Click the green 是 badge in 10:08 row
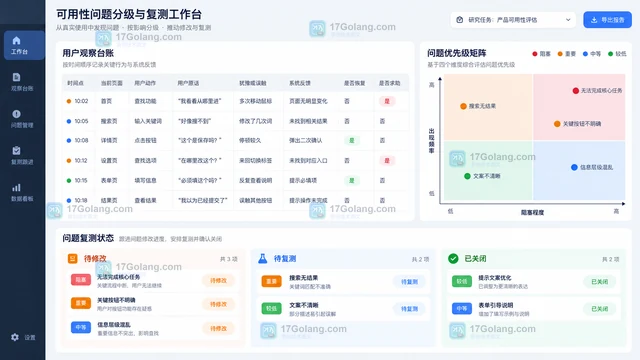Screen dimensions: 640x360 pos(351,140)
